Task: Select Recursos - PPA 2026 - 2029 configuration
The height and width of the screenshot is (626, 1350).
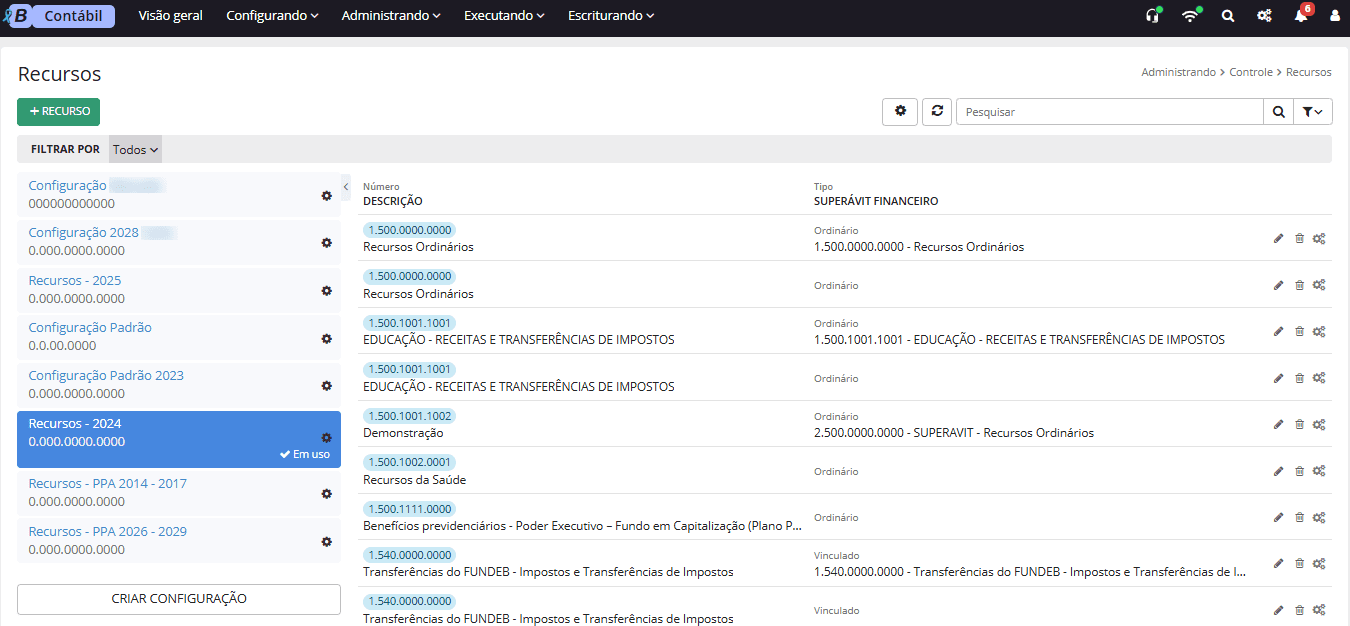Action: (x=108, y=532)
